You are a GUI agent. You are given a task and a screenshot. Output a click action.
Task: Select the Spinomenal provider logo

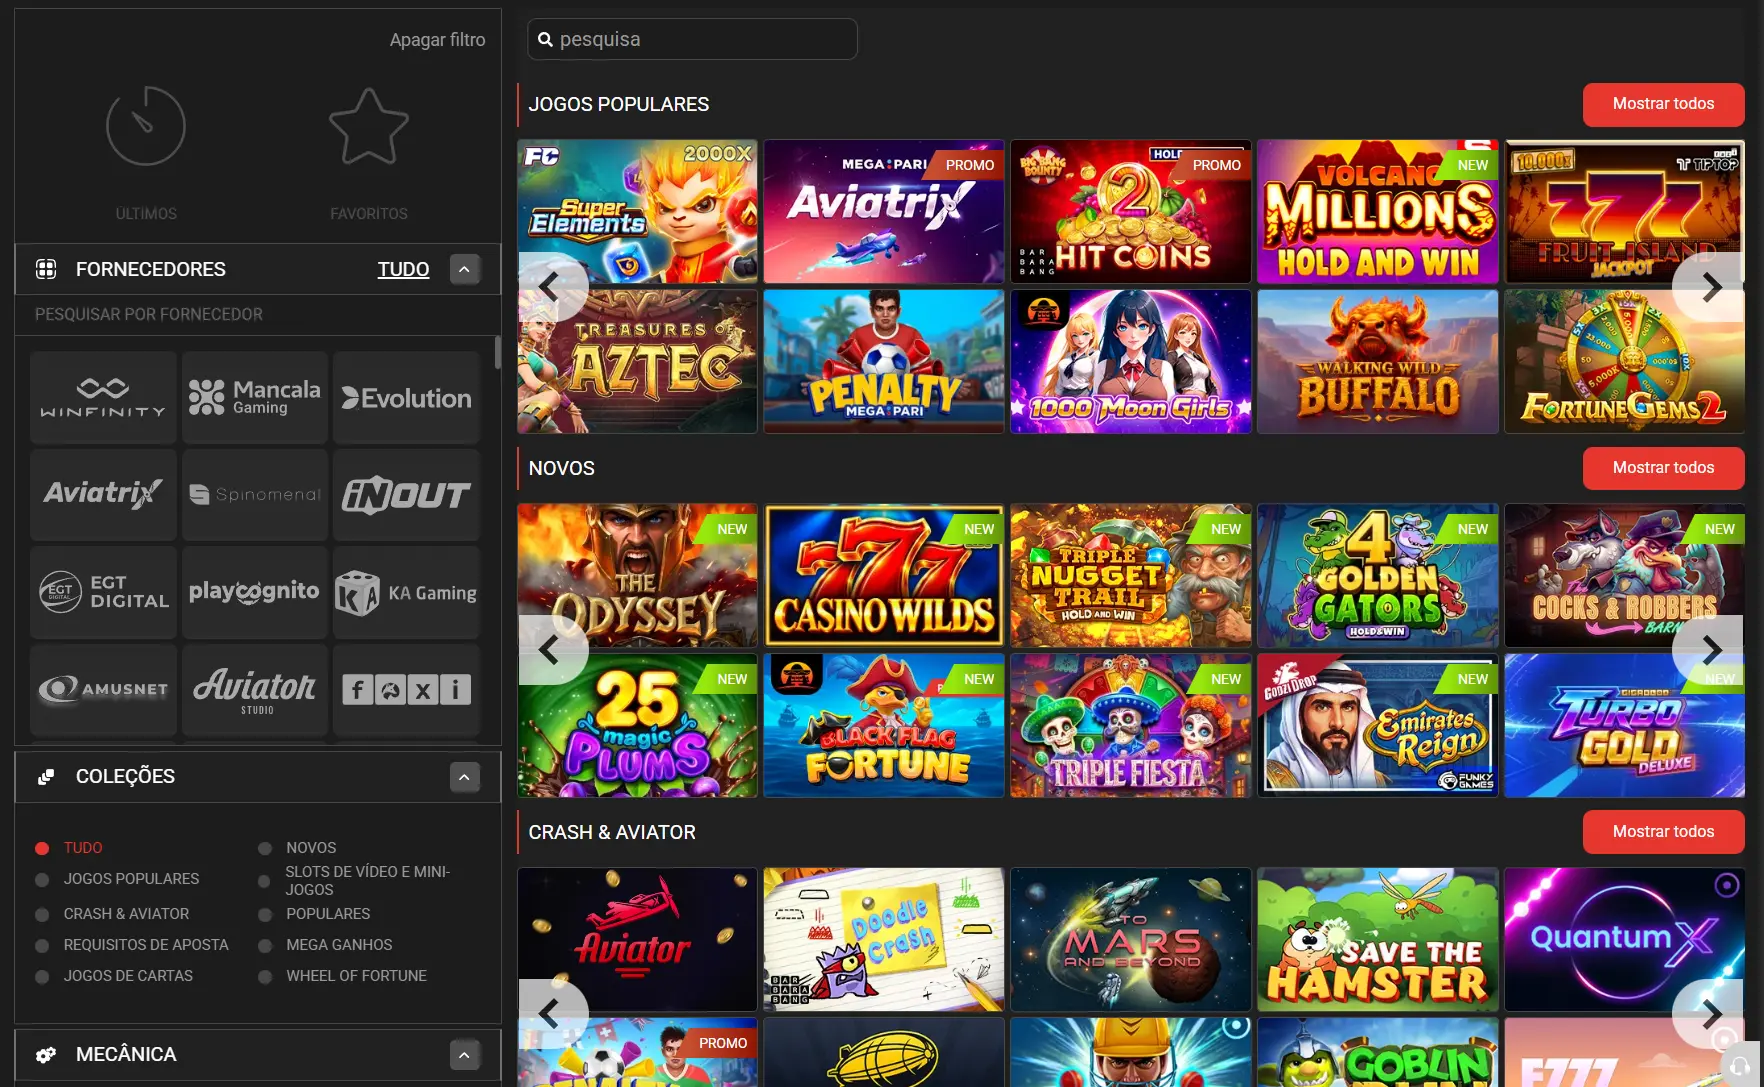[255, 494]
